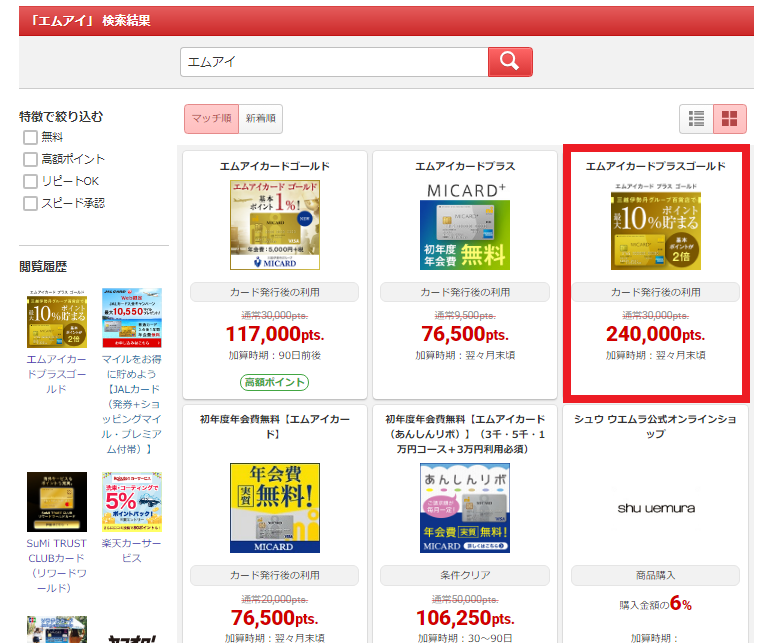This screenshot has height=643, width=757.
Task: Click the yellow 年会費実質無料 banner image
Action: pos(275,508)
